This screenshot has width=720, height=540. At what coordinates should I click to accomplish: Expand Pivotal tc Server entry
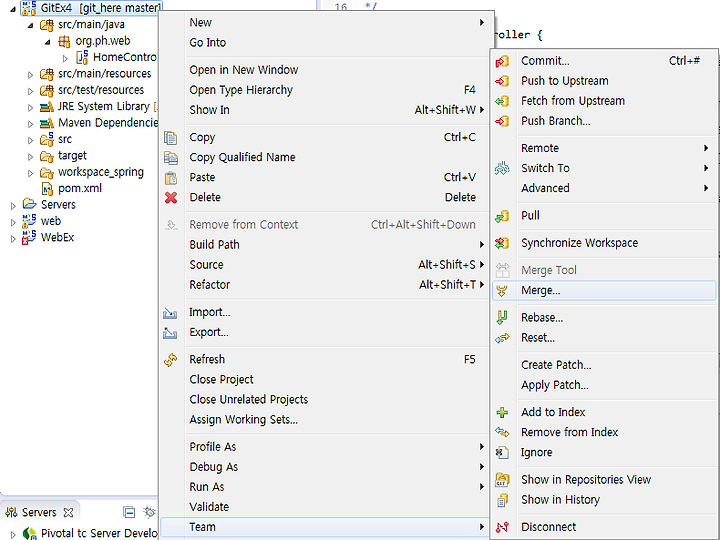[x=13, y=534]
